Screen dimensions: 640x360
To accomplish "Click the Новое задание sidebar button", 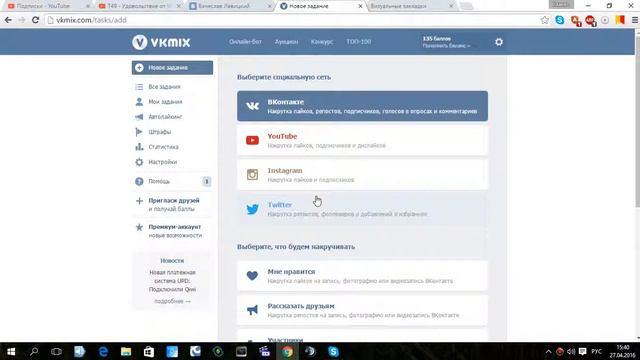I will (172, 68).
